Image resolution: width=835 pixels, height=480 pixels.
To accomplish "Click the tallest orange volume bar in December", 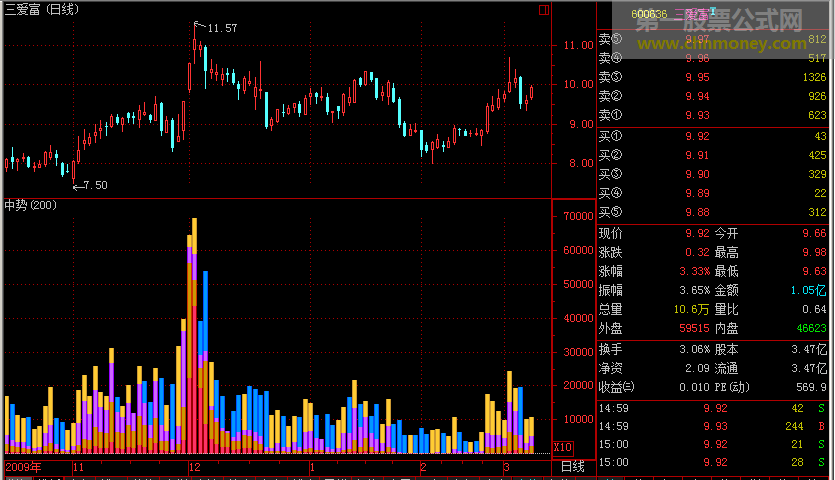I will [194, 226].
